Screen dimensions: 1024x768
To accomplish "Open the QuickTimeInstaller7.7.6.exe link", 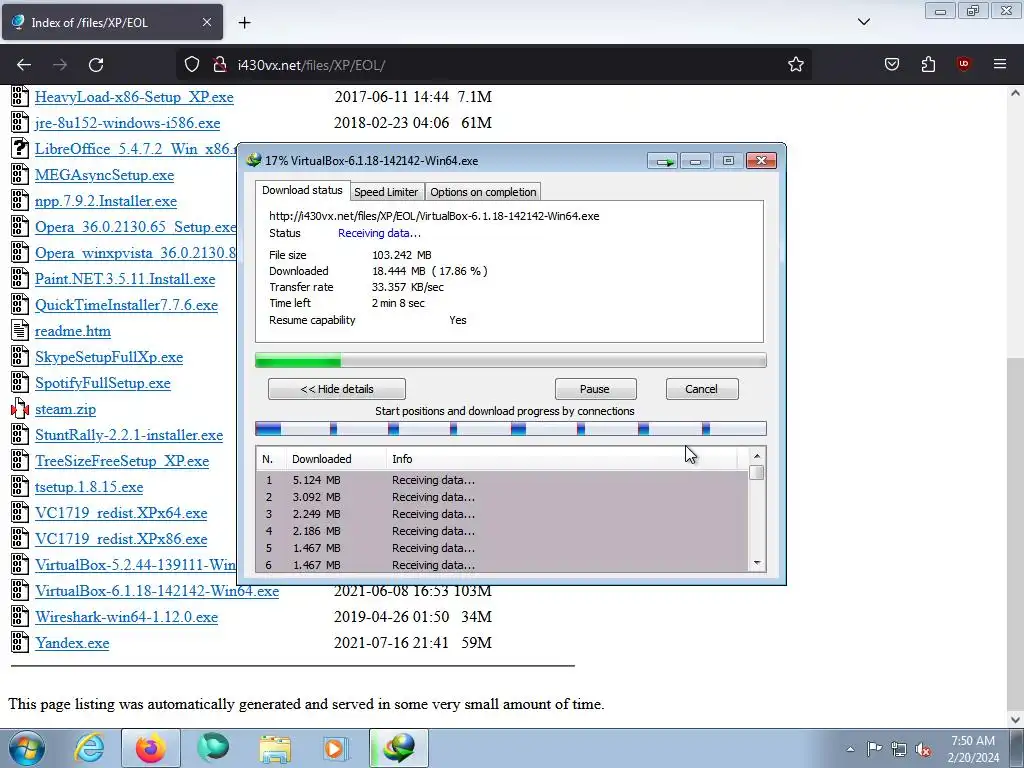I will 126,305.
